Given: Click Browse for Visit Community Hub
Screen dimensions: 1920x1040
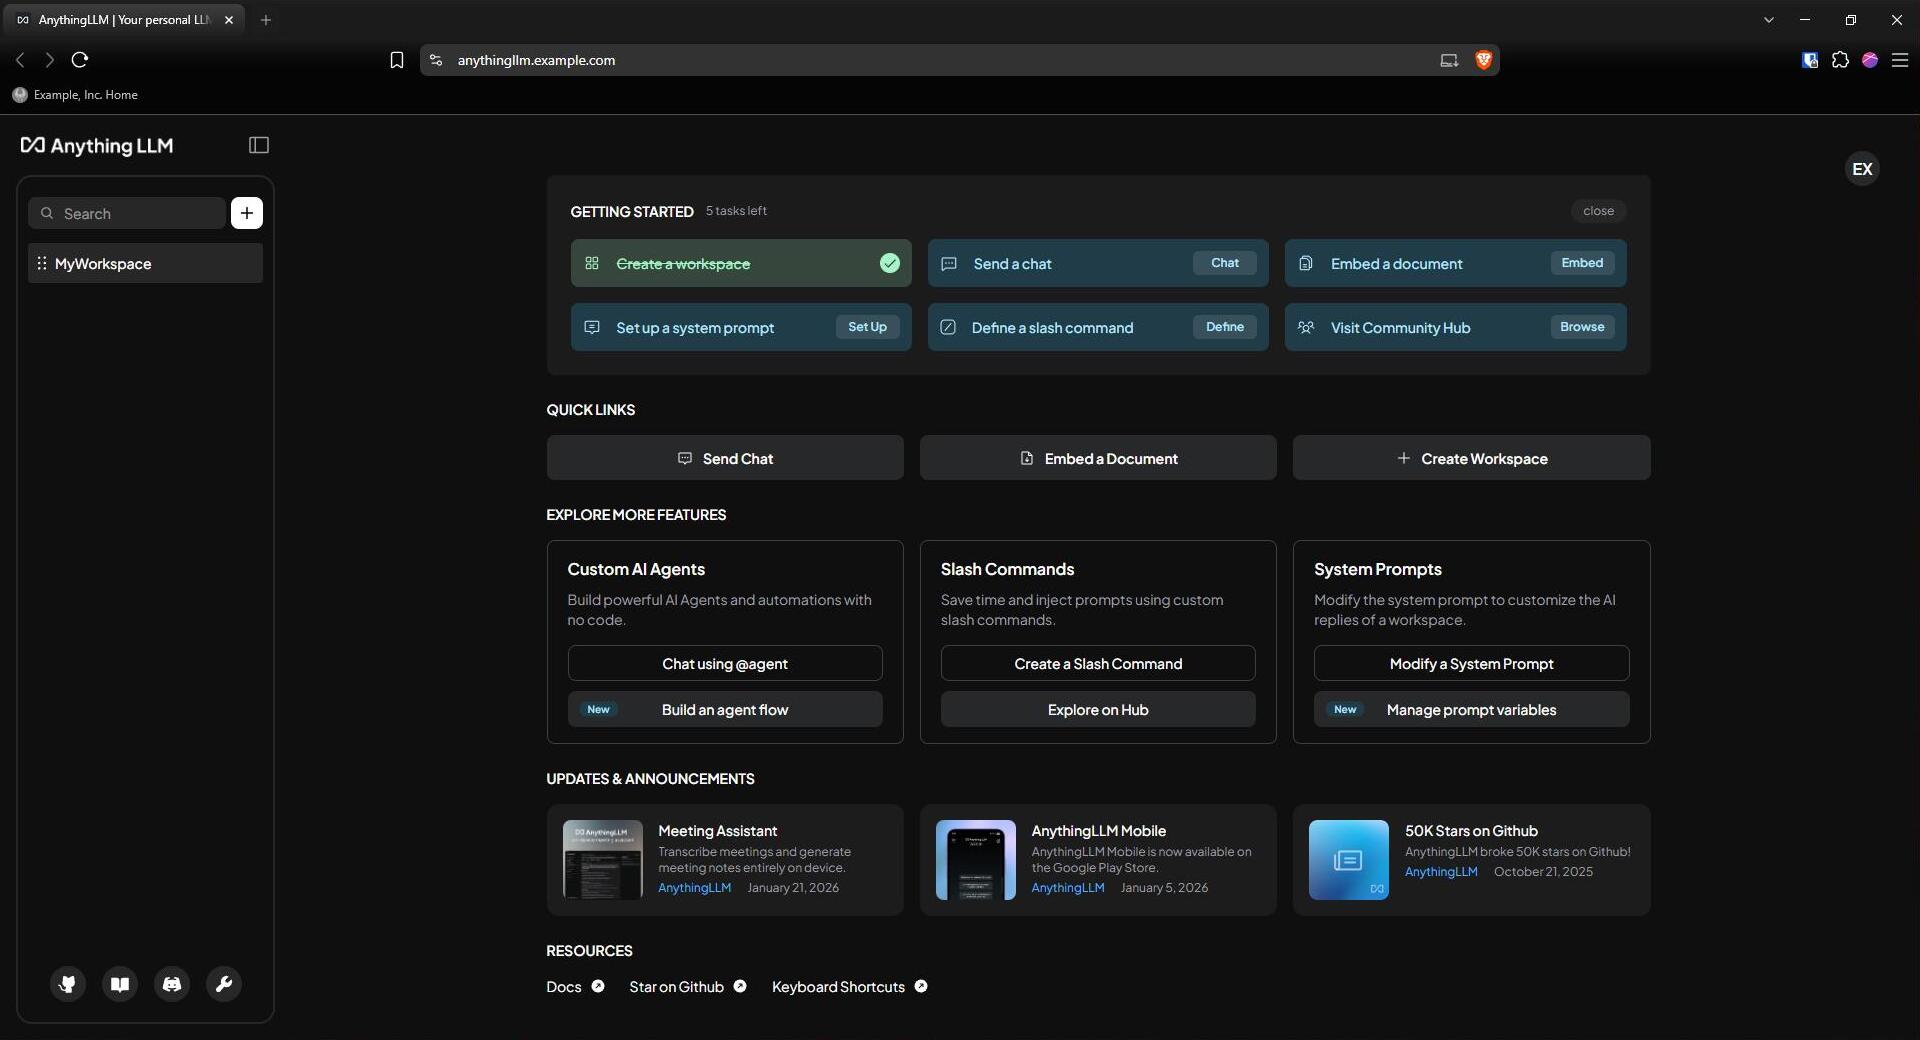Looking at the screenshot, I should pyautogui.click(x=1582, y=327).
